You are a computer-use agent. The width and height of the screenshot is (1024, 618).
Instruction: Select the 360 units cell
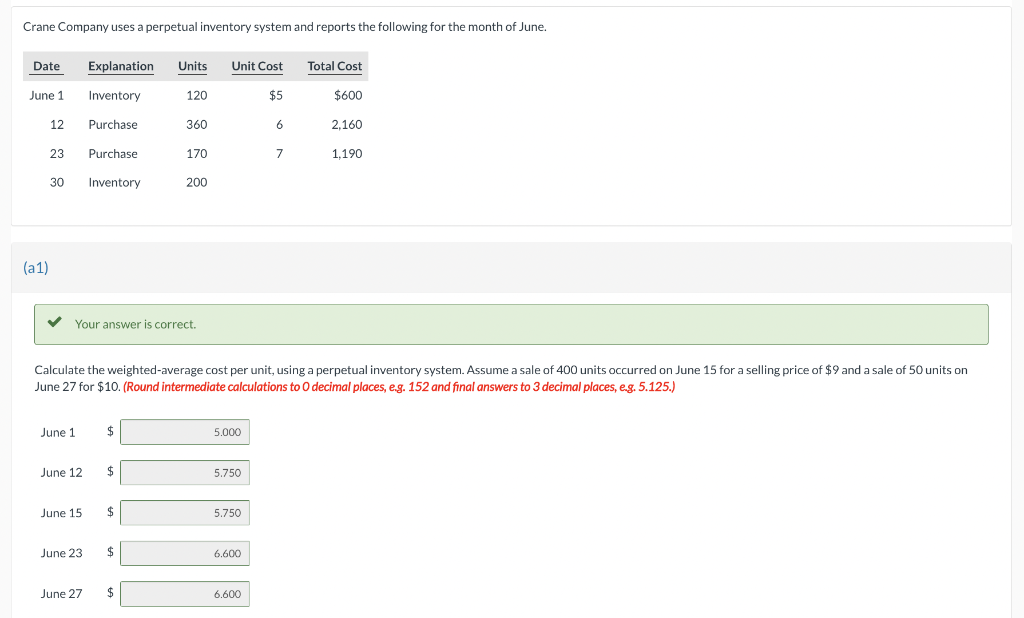click(x=197, y=124)
